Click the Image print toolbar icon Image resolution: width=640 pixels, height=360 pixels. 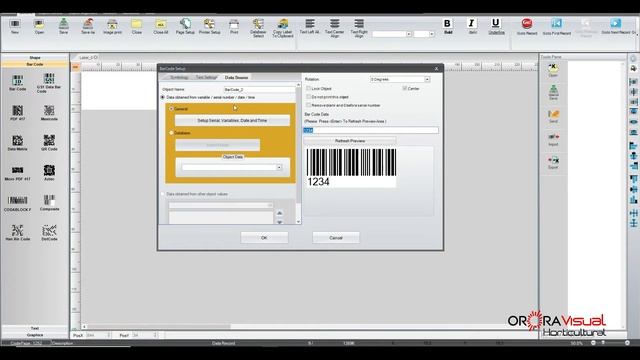[112, 26]
